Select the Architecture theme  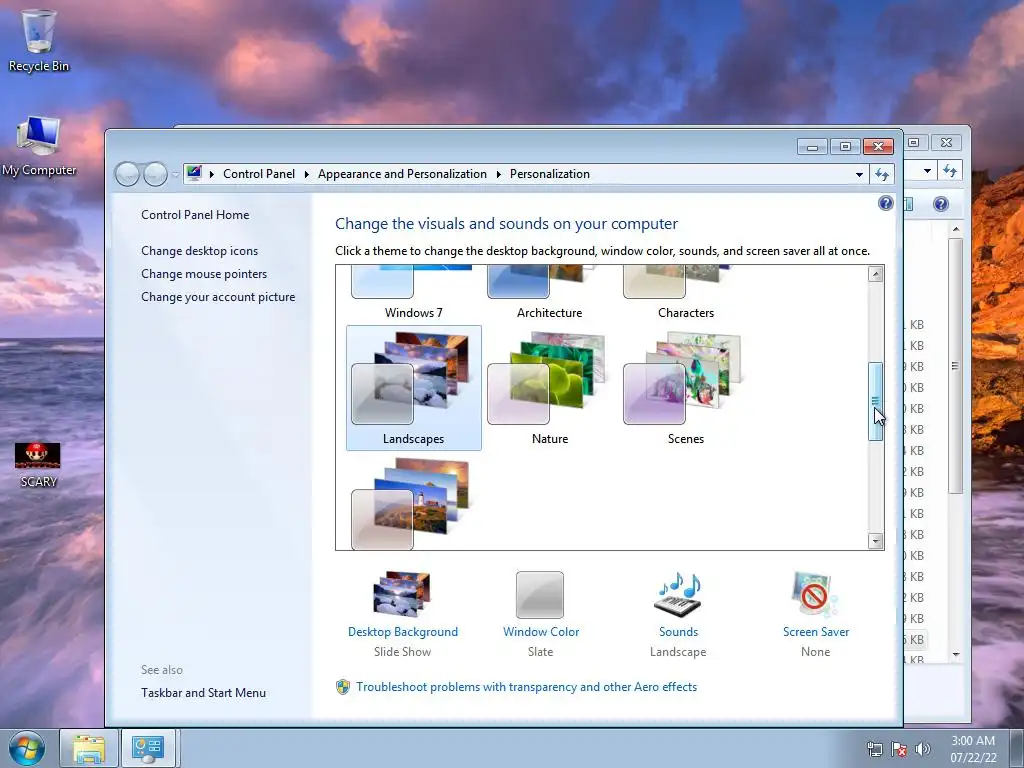[x=550, y=294]
